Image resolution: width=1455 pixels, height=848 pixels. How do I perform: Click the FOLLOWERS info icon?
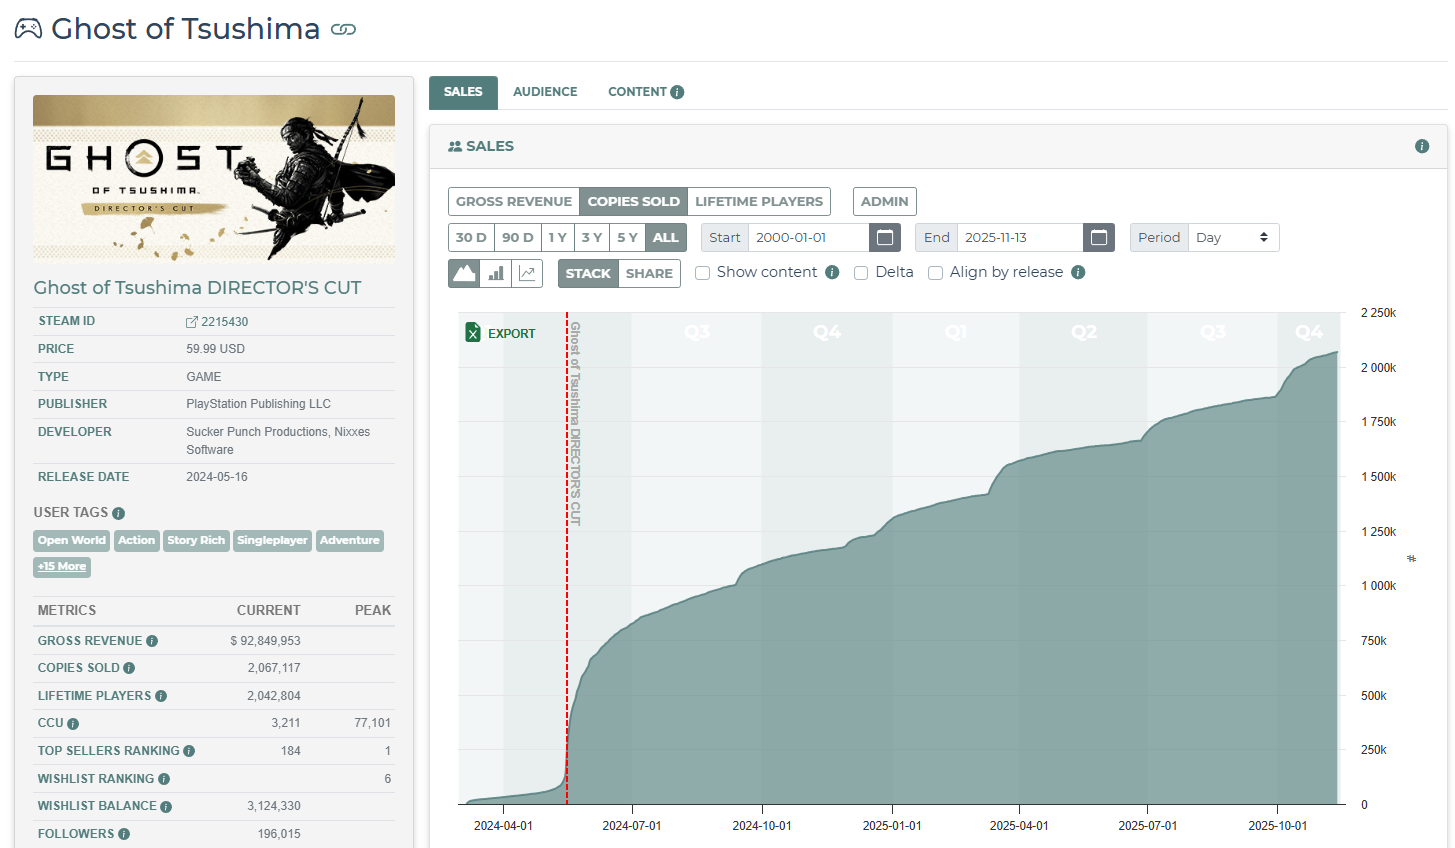click(x=124, y=834)
